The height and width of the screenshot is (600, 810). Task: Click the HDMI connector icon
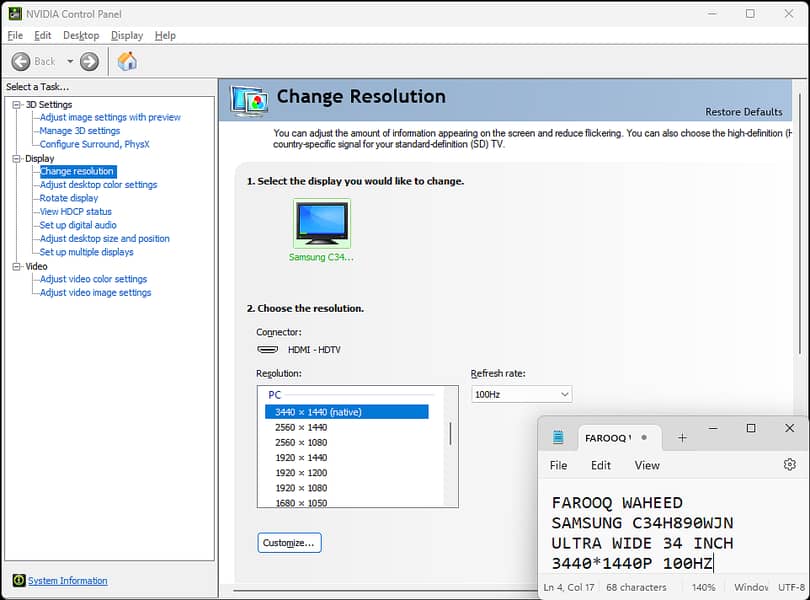pos(268,349)
